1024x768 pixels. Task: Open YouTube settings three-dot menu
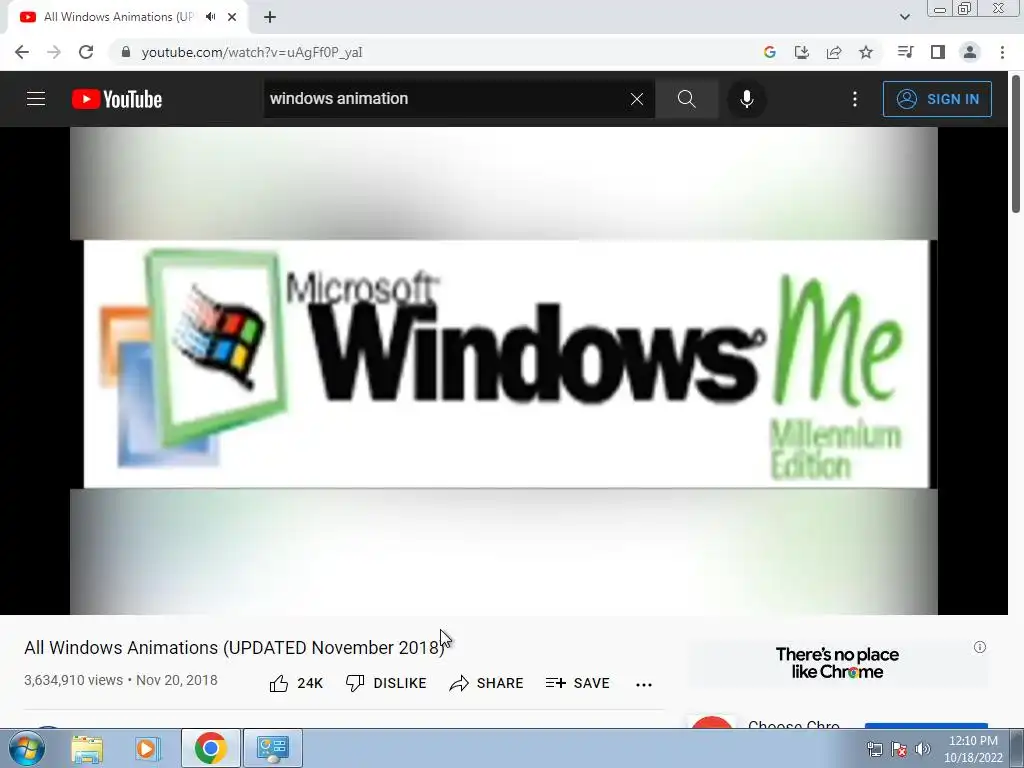pos(855,99)
